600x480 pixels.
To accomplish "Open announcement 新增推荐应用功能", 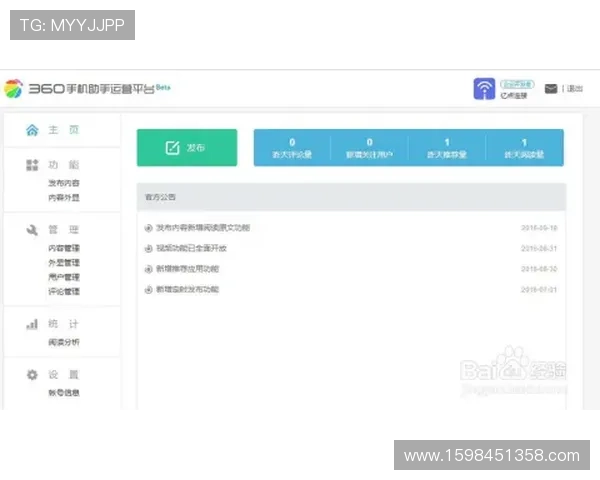I will click(x=188, y=269).
